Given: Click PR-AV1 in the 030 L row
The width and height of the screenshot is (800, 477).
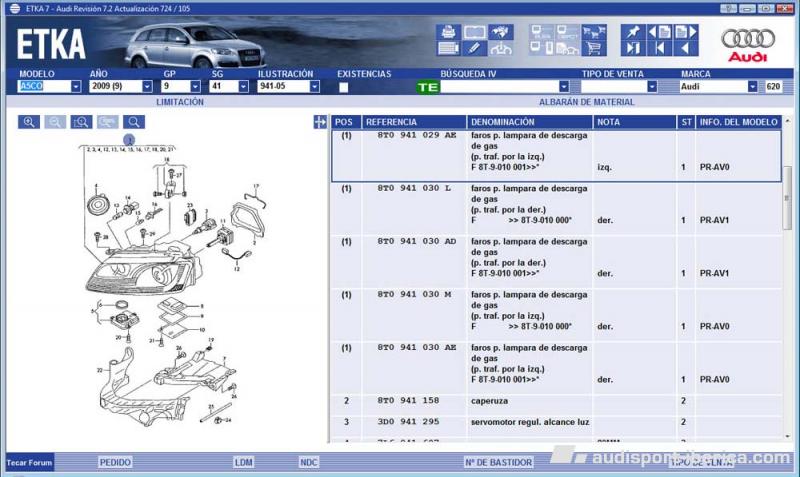Looking at the screenshot, I should (x=714, y=220).
